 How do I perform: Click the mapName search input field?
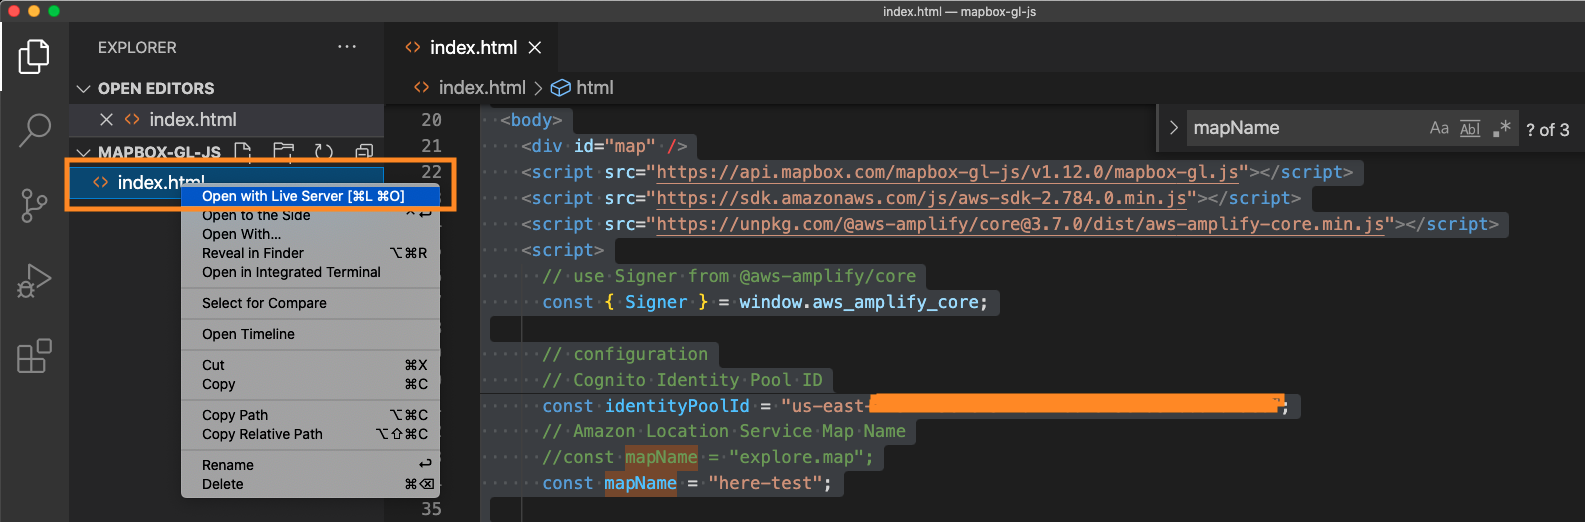click(1300, 128)
